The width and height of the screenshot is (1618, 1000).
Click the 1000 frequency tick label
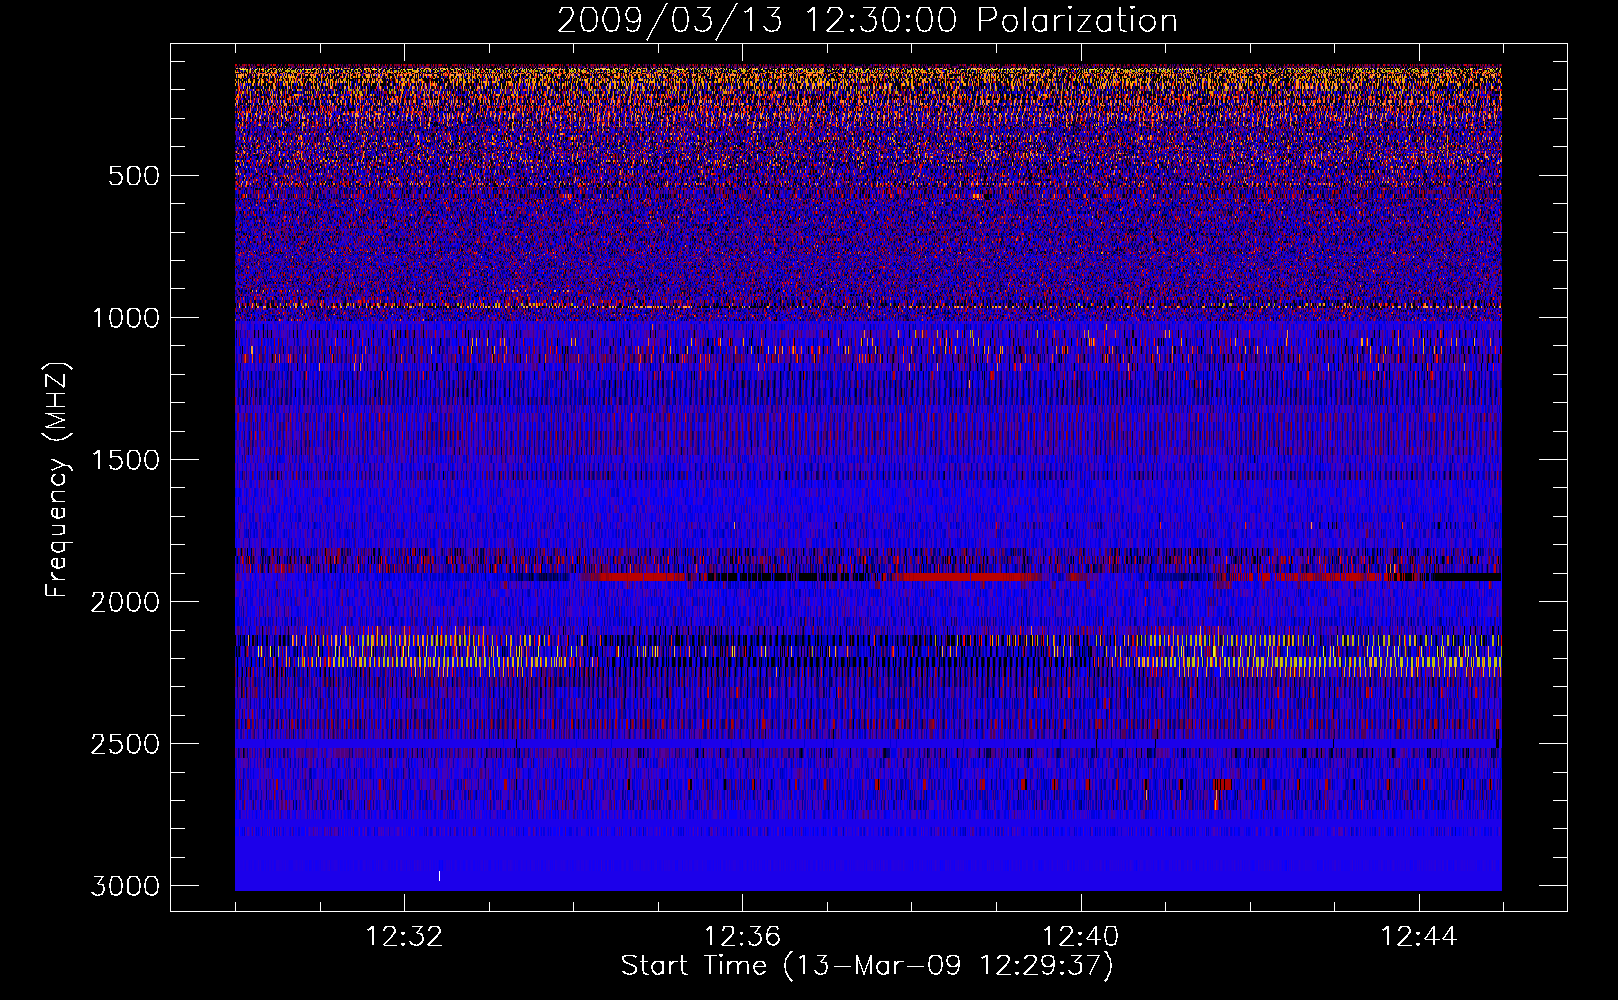coord(125,318)
